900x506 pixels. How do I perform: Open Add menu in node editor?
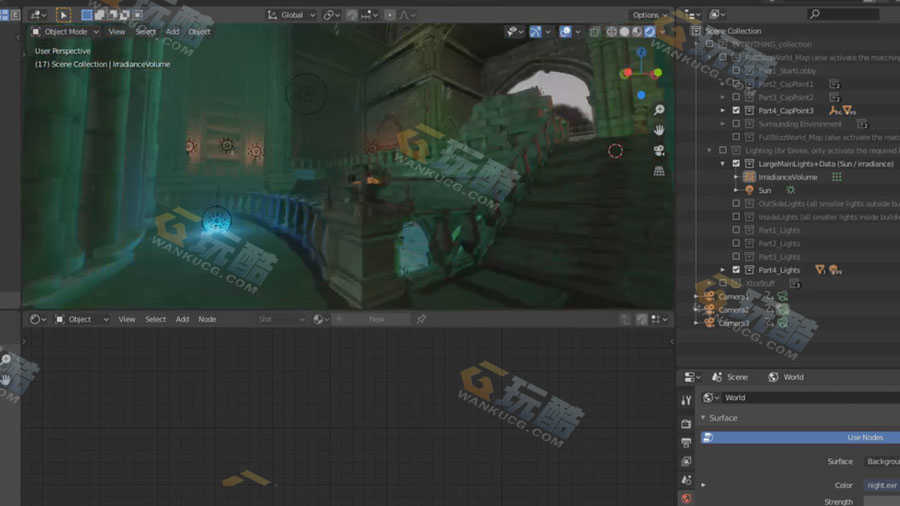182,319
